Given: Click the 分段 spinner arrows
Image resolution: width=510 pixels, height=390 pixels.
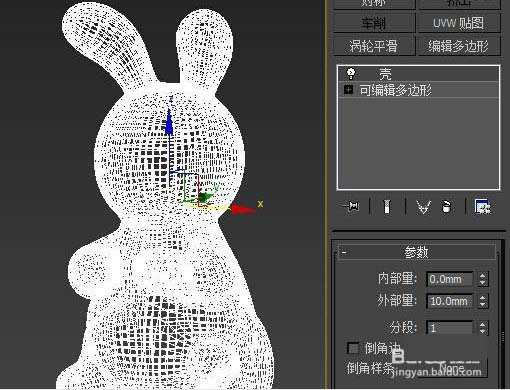Looking at the screenshot, I should coord(482,328).
